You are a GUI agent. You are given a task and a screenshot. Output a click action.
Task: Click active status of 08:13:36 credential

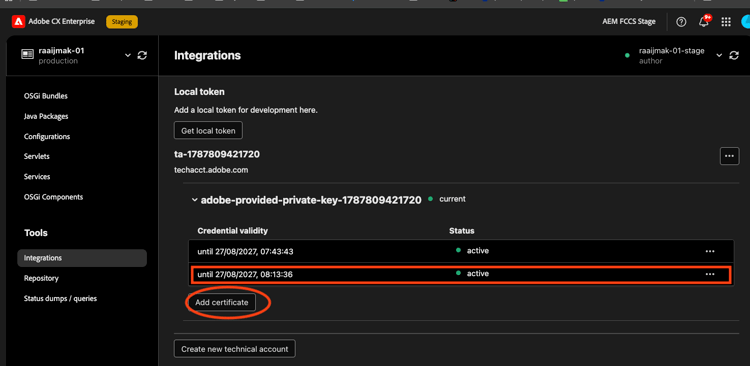point(477,274)
